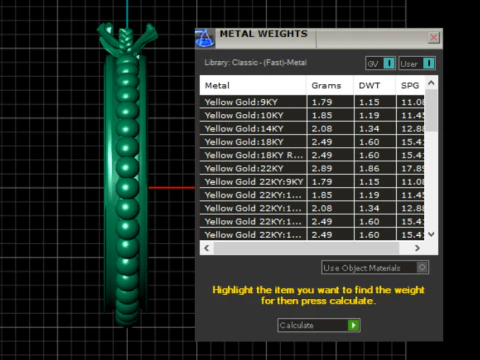Image resolution: width=480 pixels, height=360 pixels.
Task: Select the Yellow Gold 22KY:9KY row
Action: pos(312,182)
